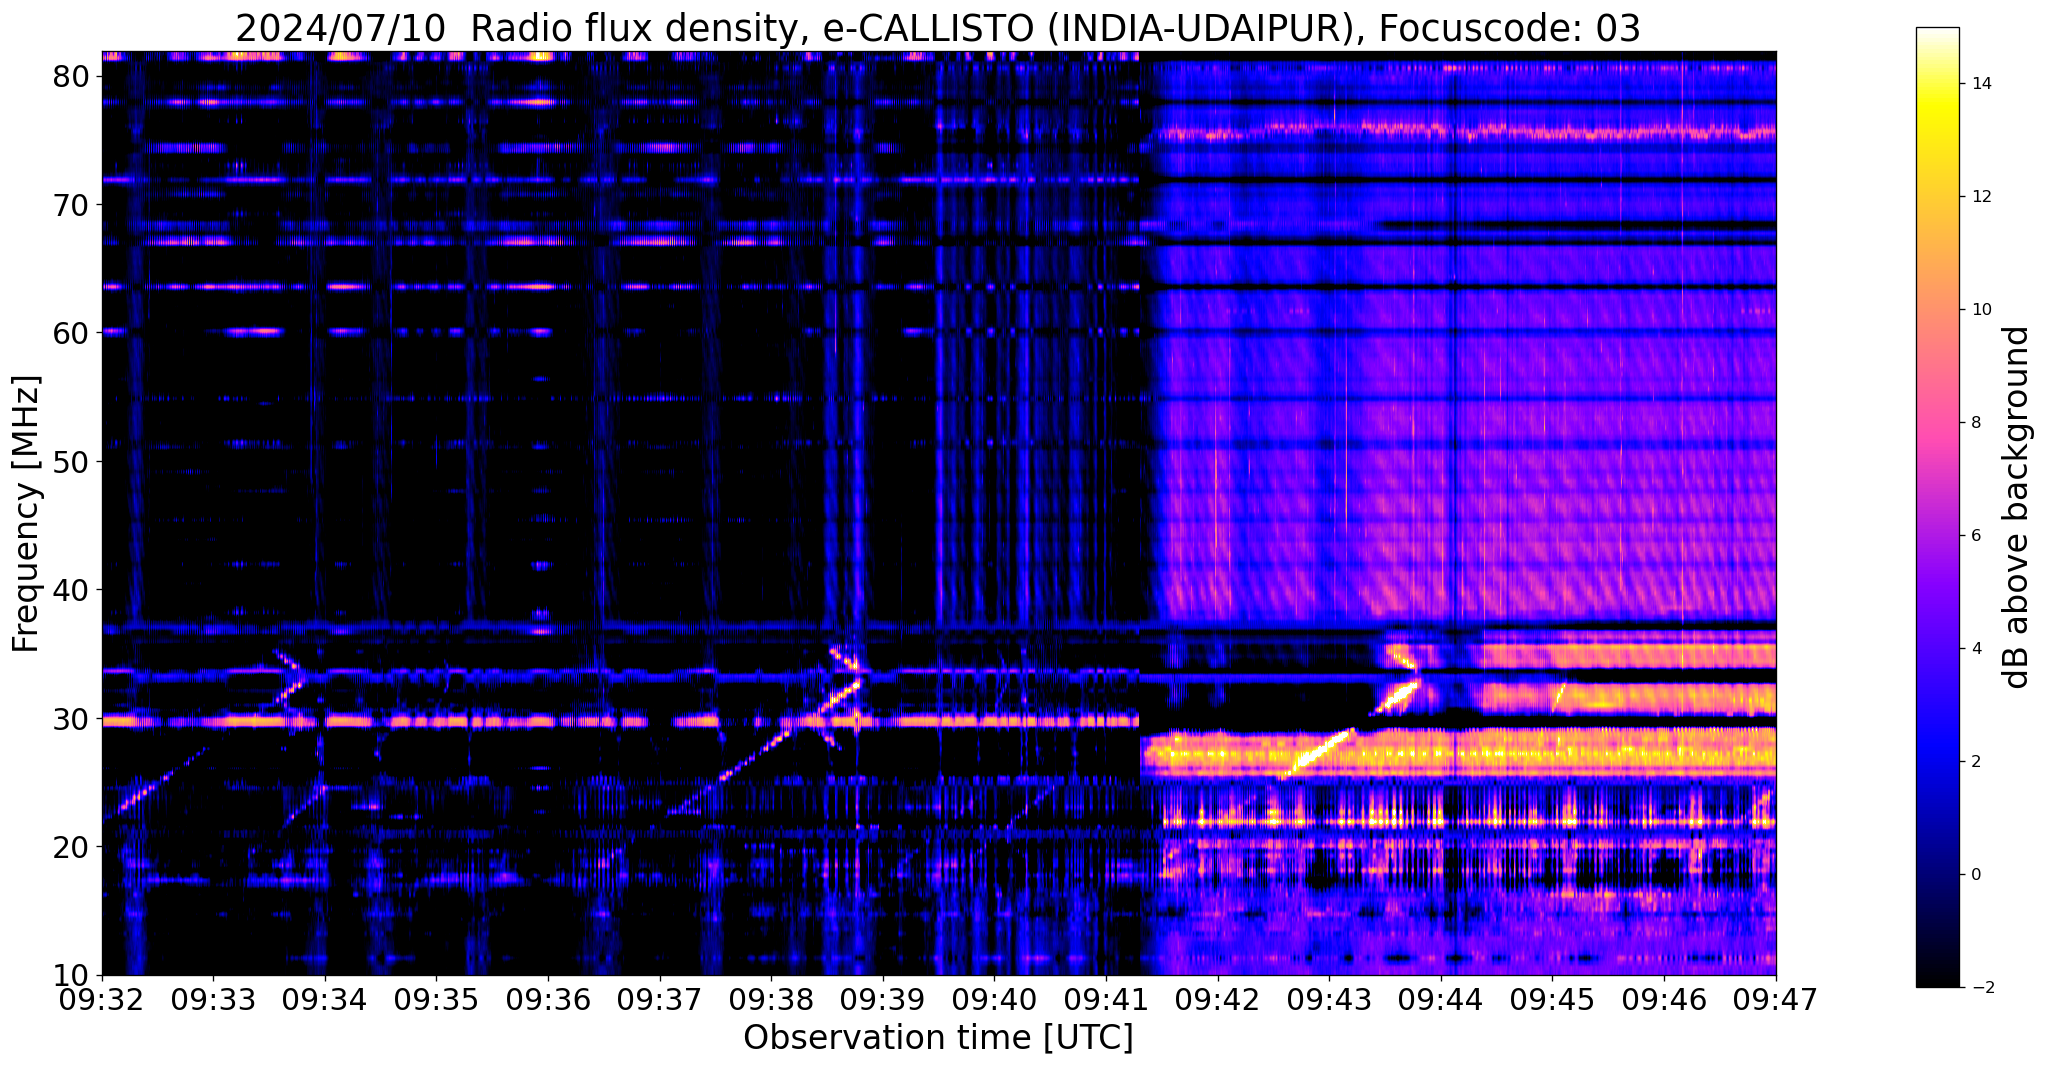The height and width of the screenshot is (1067, 2047).
Task: Click the colorbar tick label 4
Action: tap(1974, 649)
